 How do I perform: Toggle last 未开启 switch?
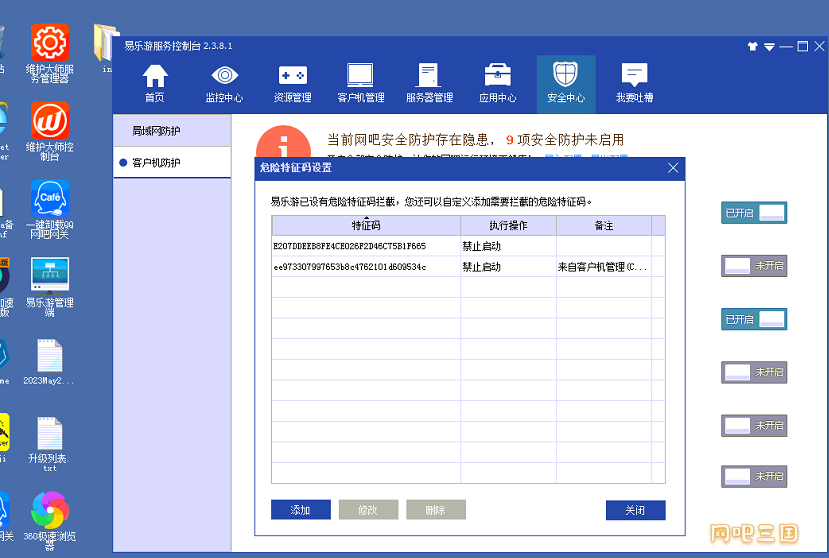point(754,476)
